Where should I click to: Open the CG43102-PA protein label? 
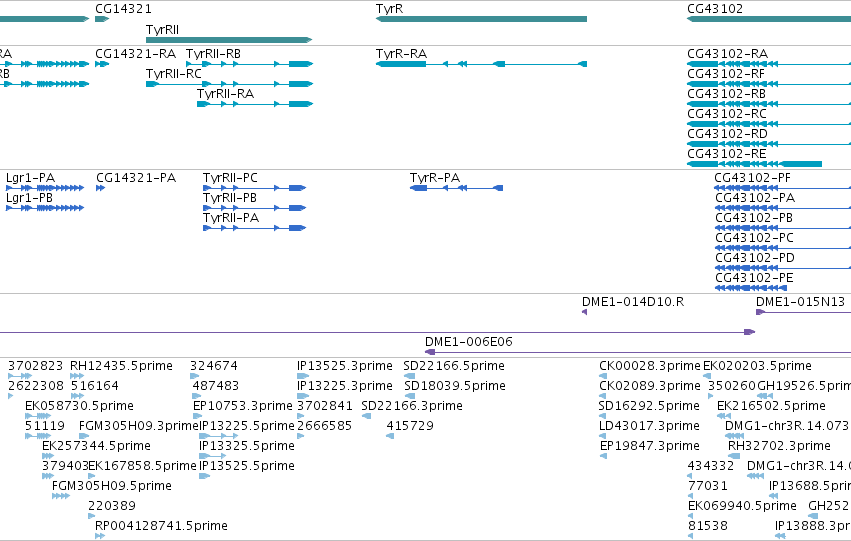click(x=755, y=198)
